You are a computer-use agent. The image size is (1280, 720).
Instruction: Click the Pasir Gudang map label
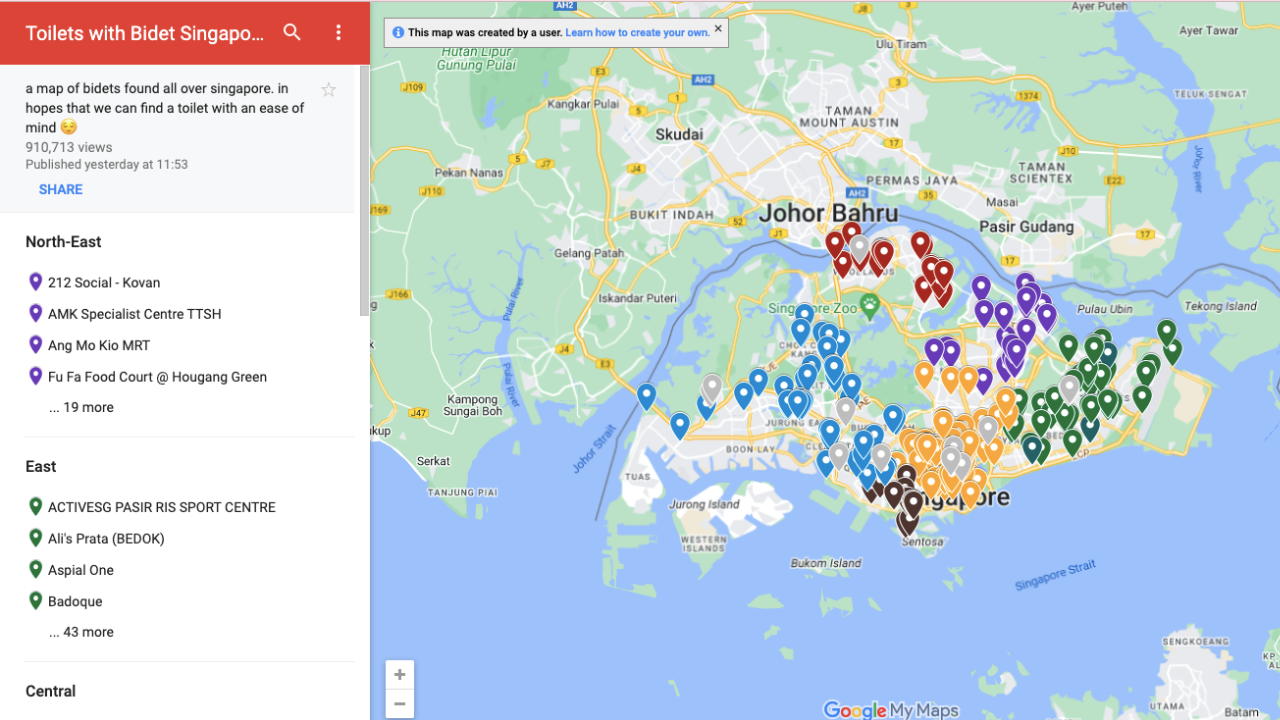(x=1026, y=227)
